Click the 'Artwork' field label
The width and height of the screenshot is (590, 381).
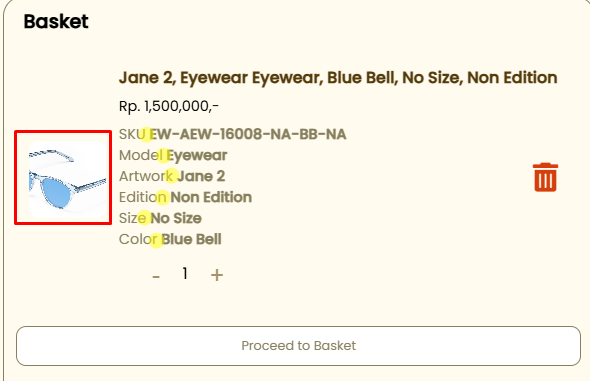(146, 176)
